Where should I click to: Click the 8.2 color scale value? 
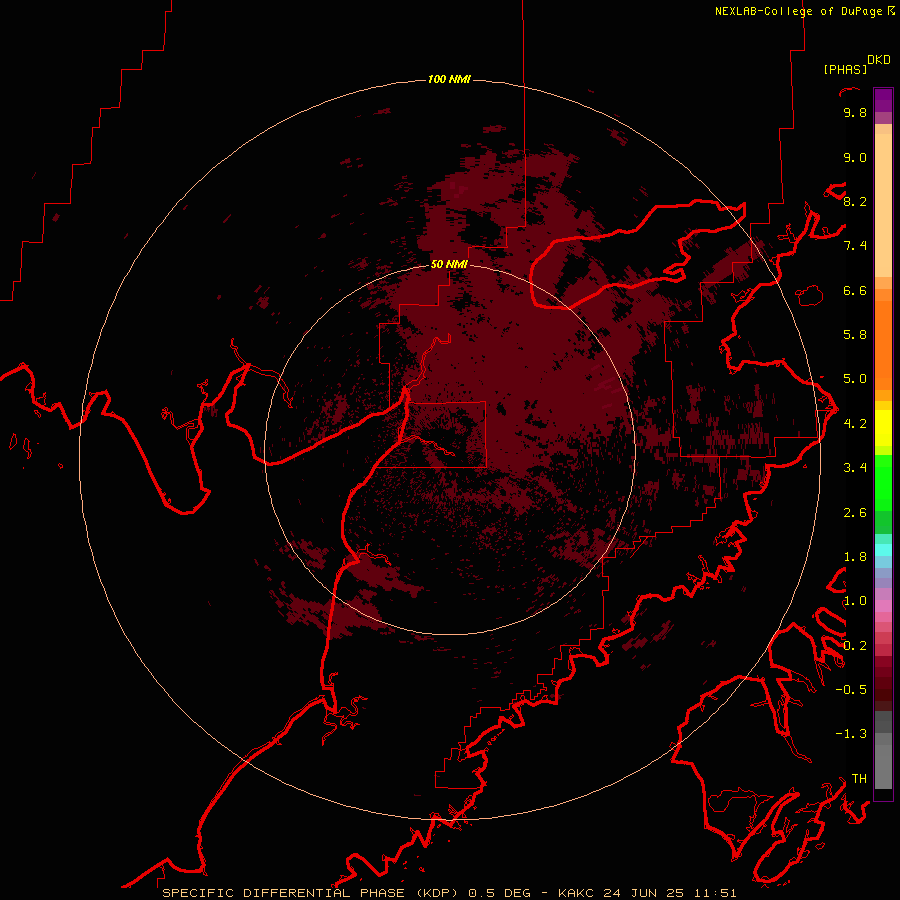pos(855,202)
